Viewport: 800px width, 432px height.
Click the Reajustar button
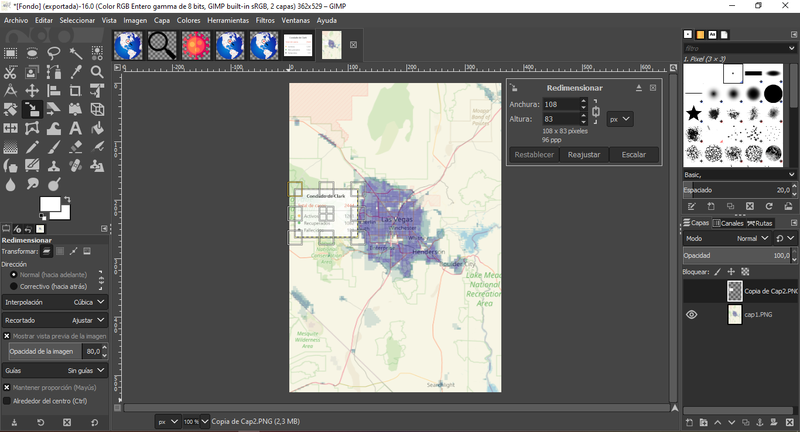click(x=584, y=155)
